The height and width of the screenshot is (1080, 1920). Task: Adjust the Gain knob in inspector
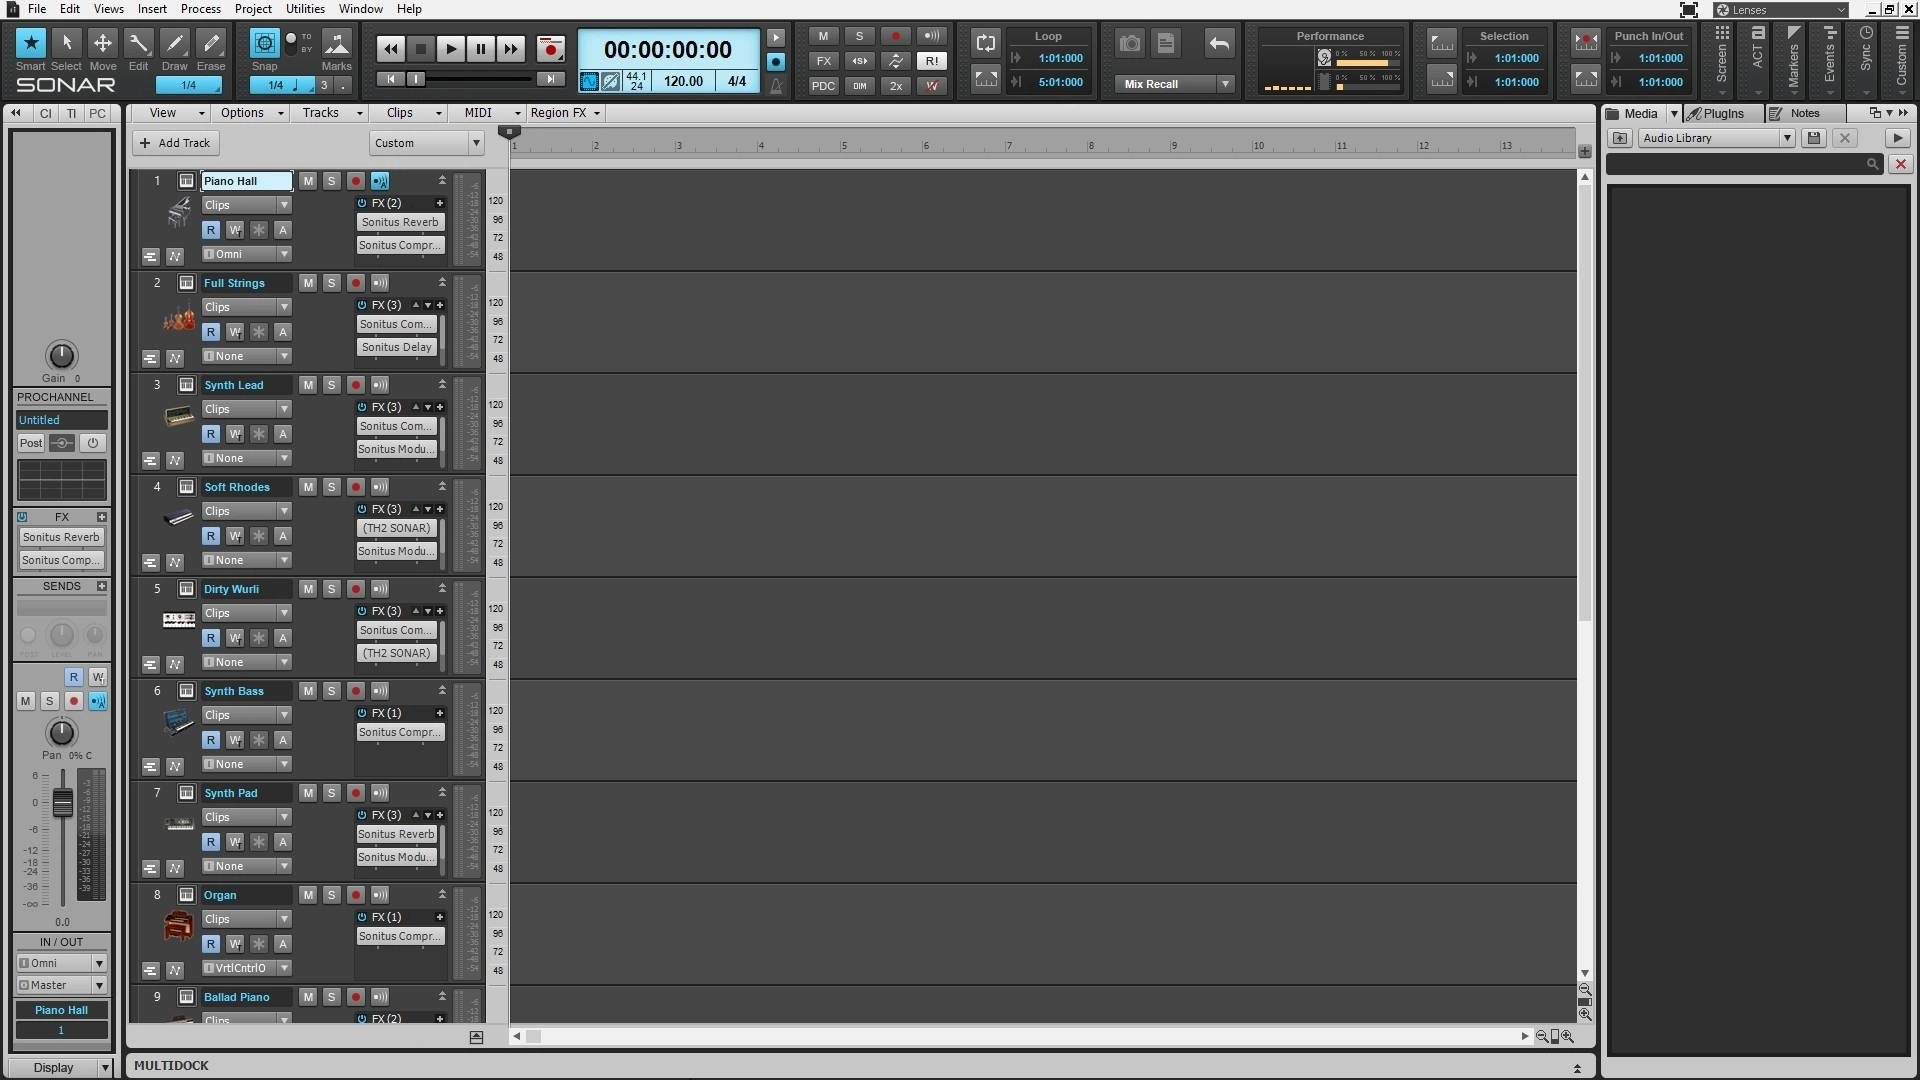[x=61, y=355]
